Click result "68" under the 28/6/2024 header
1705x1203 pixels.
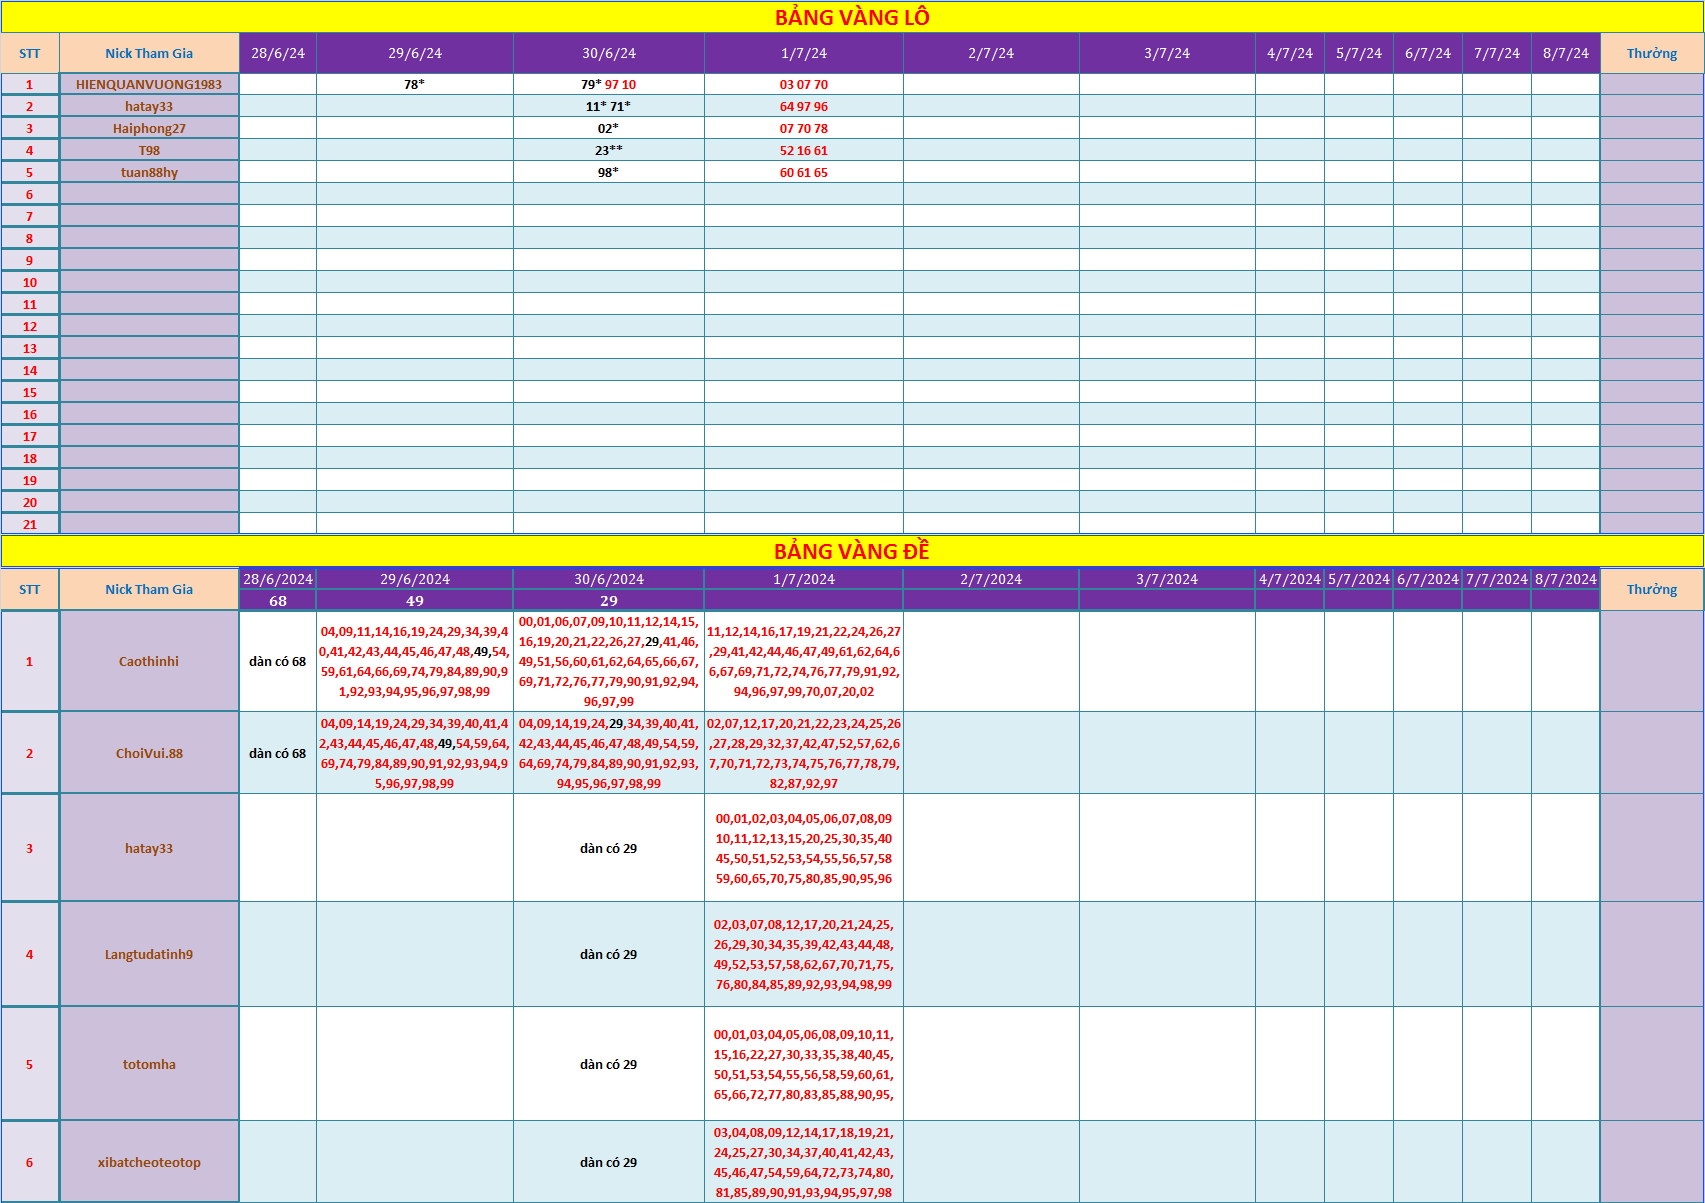click(278, 601)
